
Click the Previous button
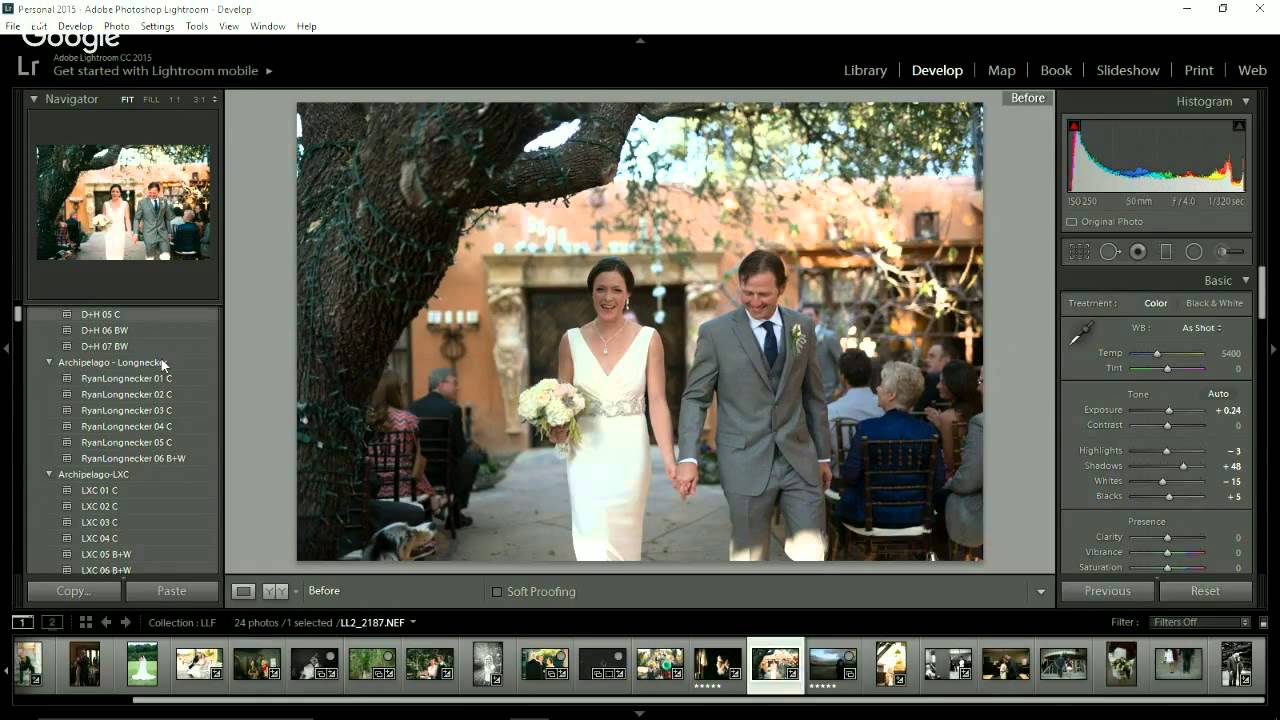(x=1108, y=591)
